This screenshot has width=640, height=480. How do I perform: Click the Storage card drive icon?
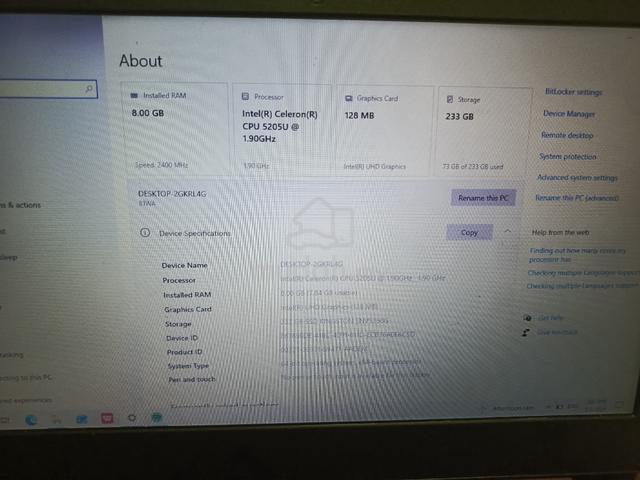[x=450, y=99]
